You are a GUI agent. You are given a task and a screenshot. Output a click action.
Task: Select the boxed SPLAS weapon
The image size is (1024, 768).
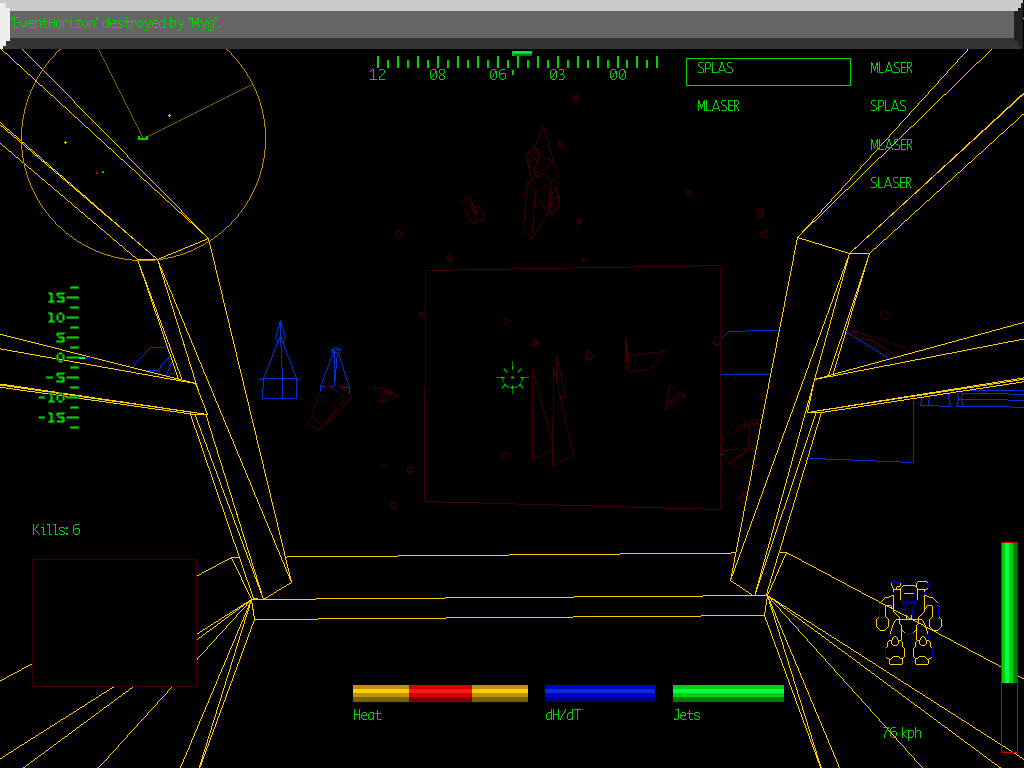768,71
